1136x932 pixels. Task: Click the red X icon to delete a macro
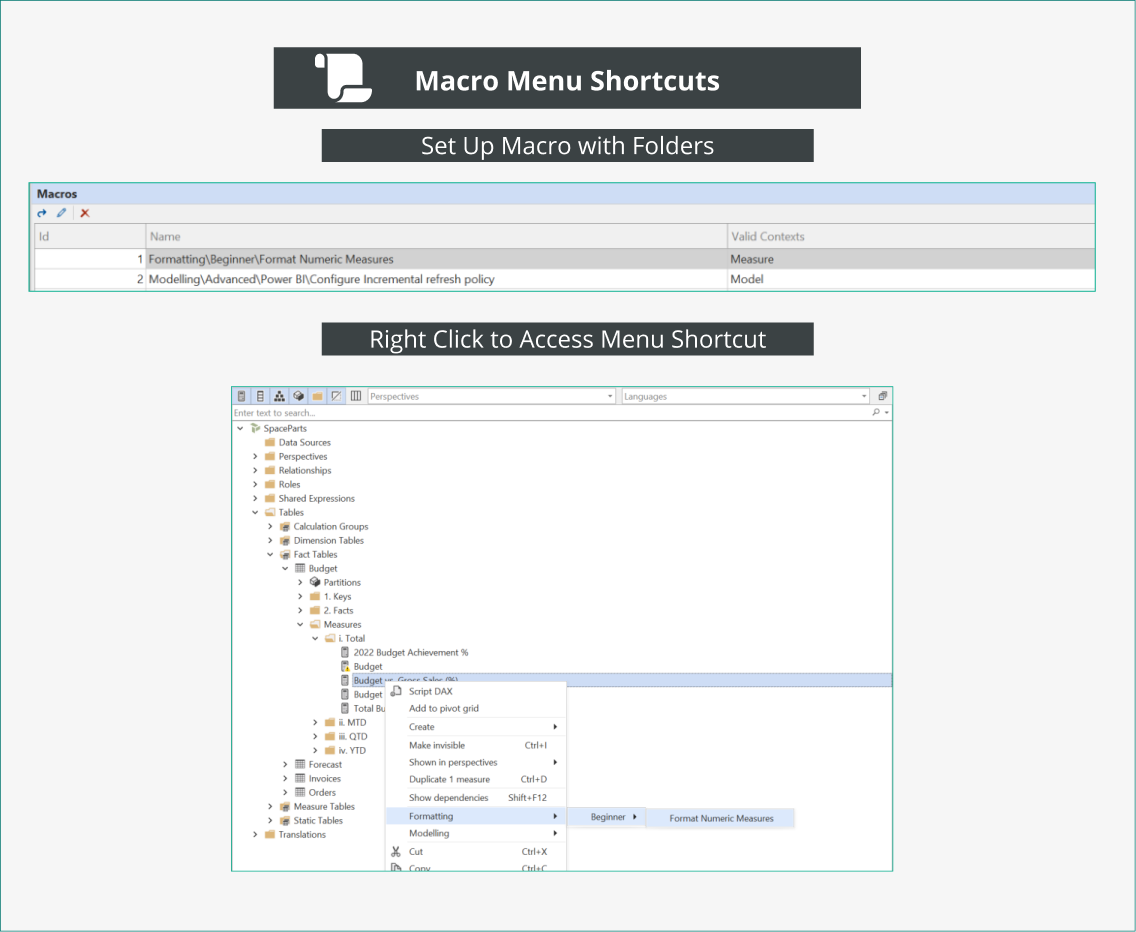[83, 213]
